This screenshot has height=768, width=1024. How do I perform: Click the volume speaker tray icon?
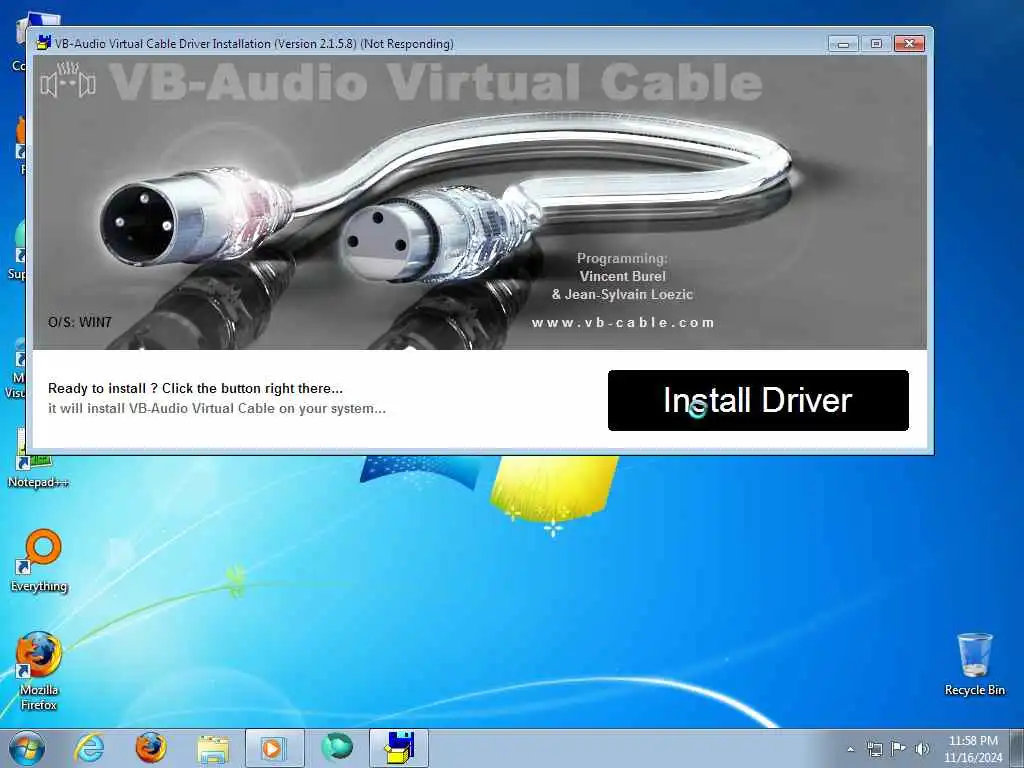point(922,749)
